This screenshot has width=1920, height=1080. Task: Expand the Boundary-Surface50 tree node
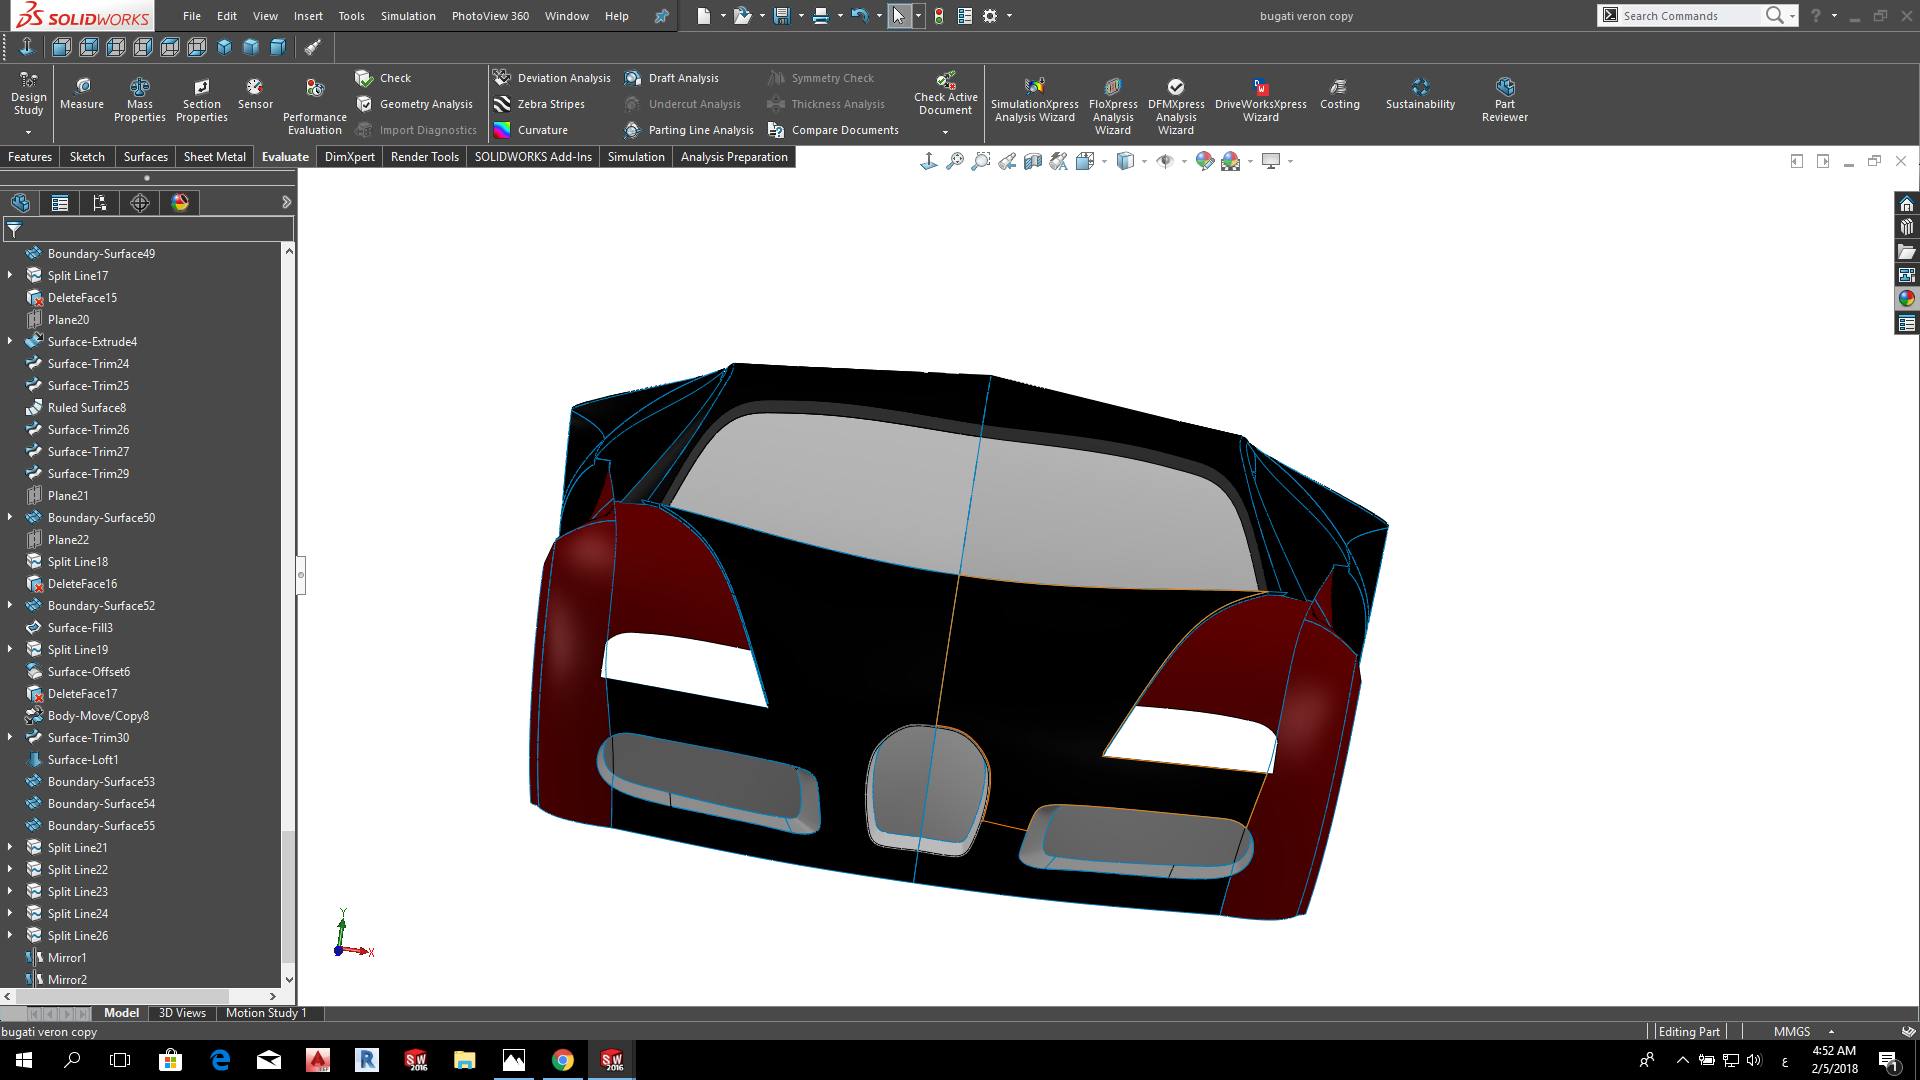(10, 517)
